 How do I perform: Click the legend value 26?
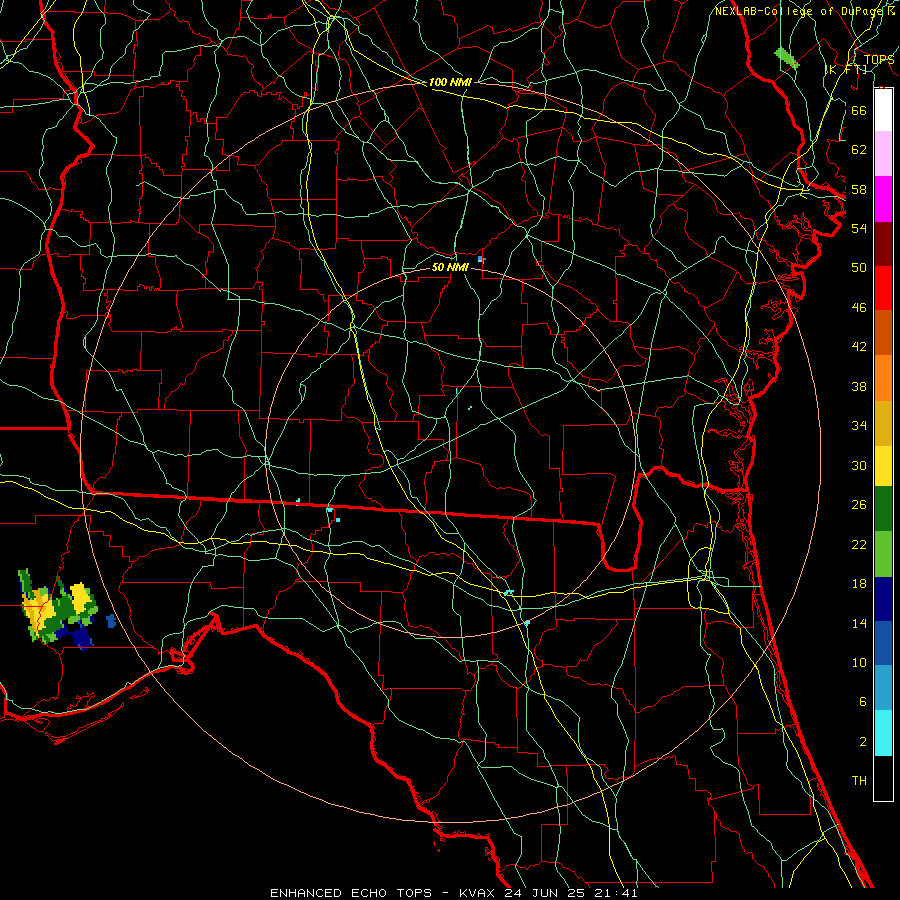pos(859,505)
